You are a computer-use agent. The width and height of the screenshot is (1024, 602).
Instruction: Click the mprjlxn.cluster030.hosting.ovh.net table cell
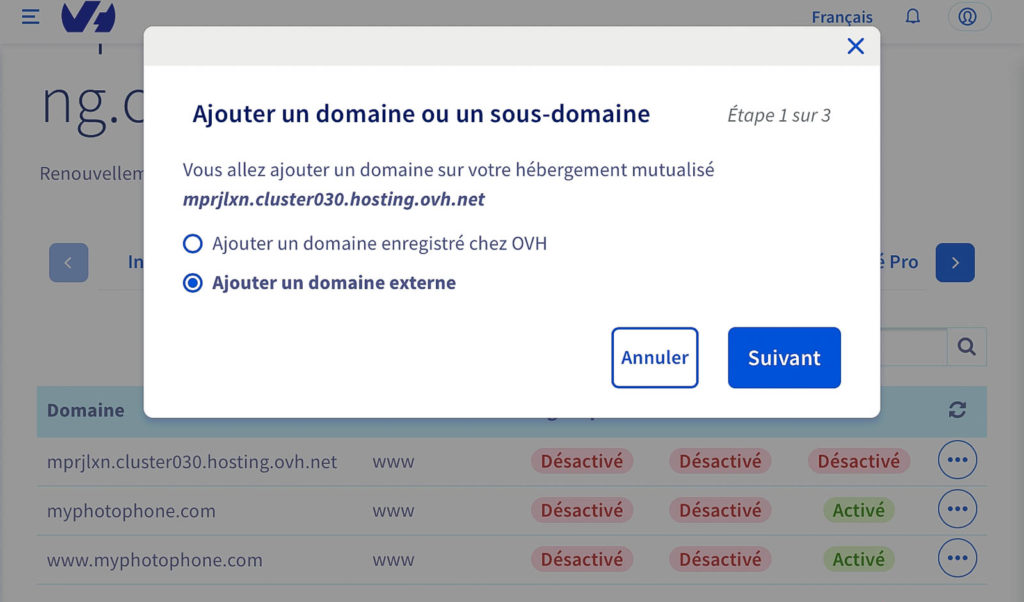pyautogui.click(x=192, y=462)
